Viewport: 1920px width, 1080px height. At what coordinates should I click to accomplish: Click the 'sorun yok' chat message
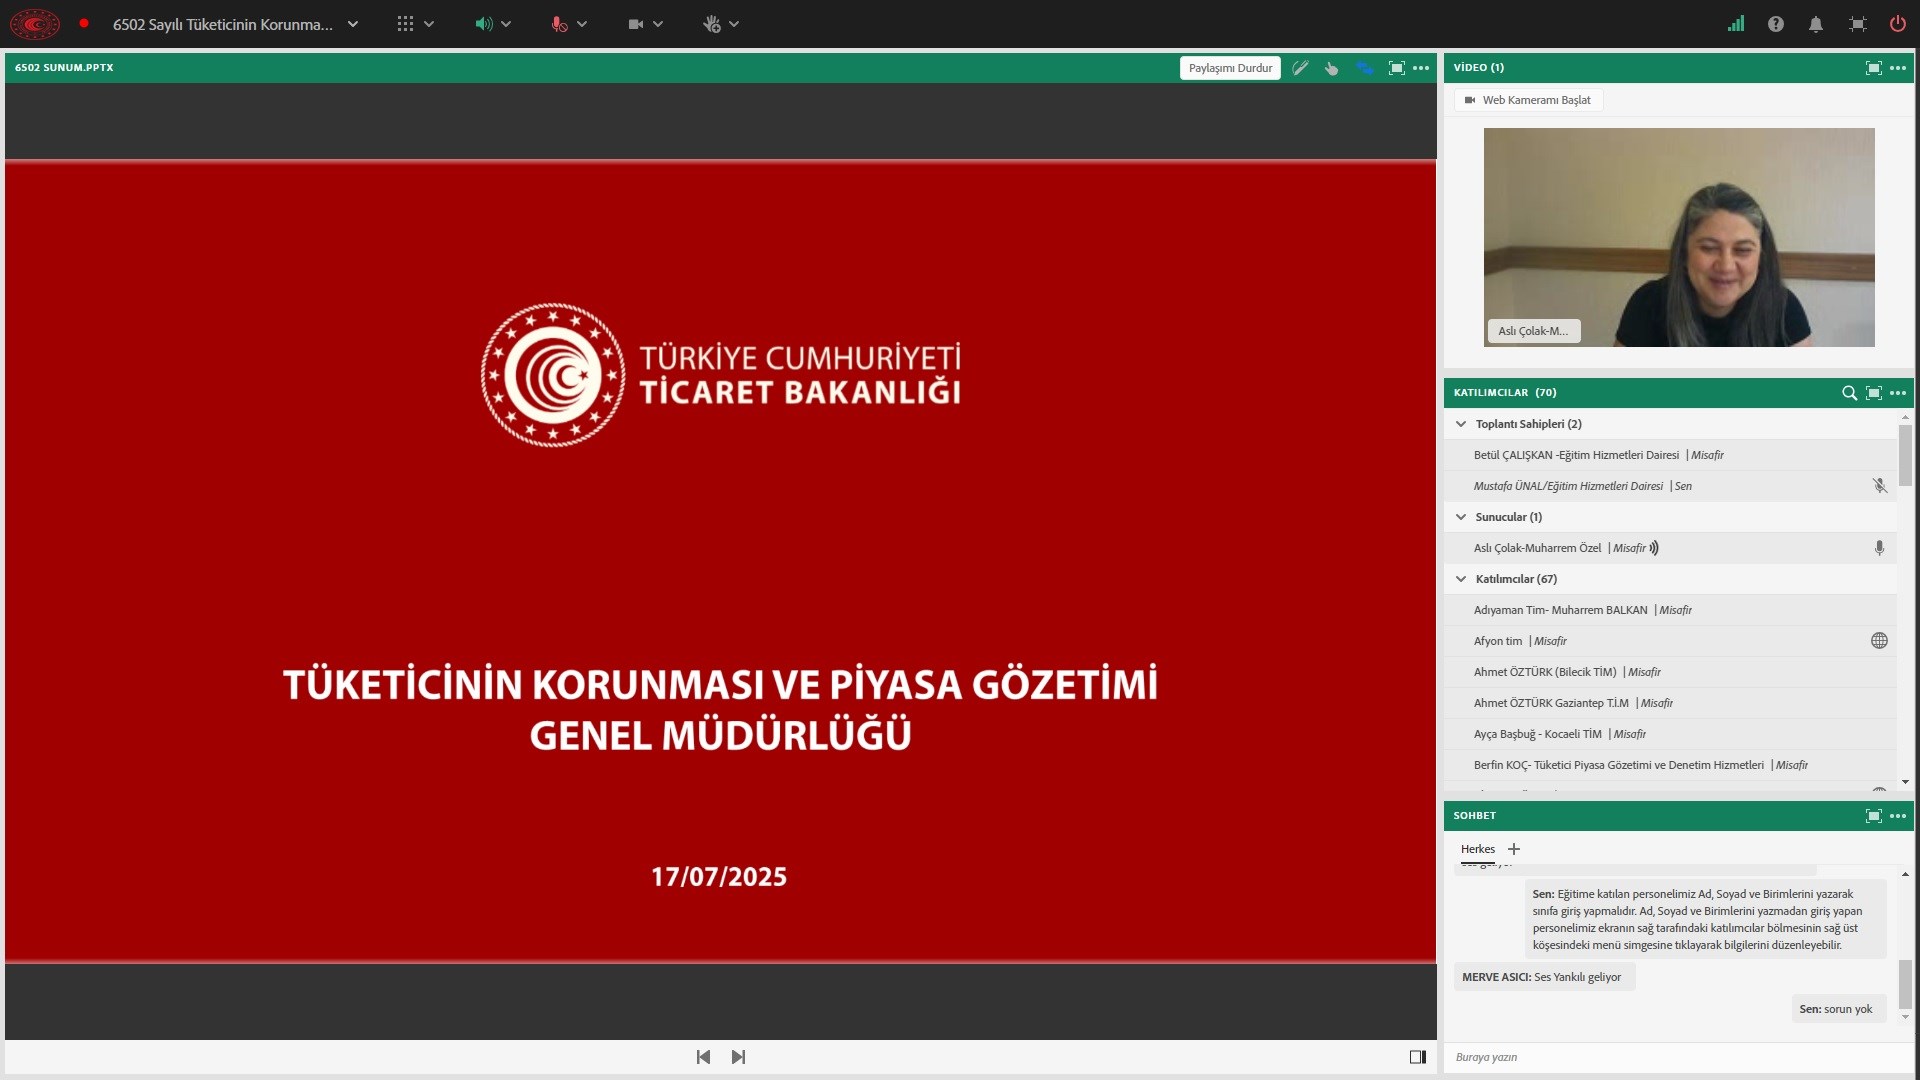[x=1838, y=1009]
